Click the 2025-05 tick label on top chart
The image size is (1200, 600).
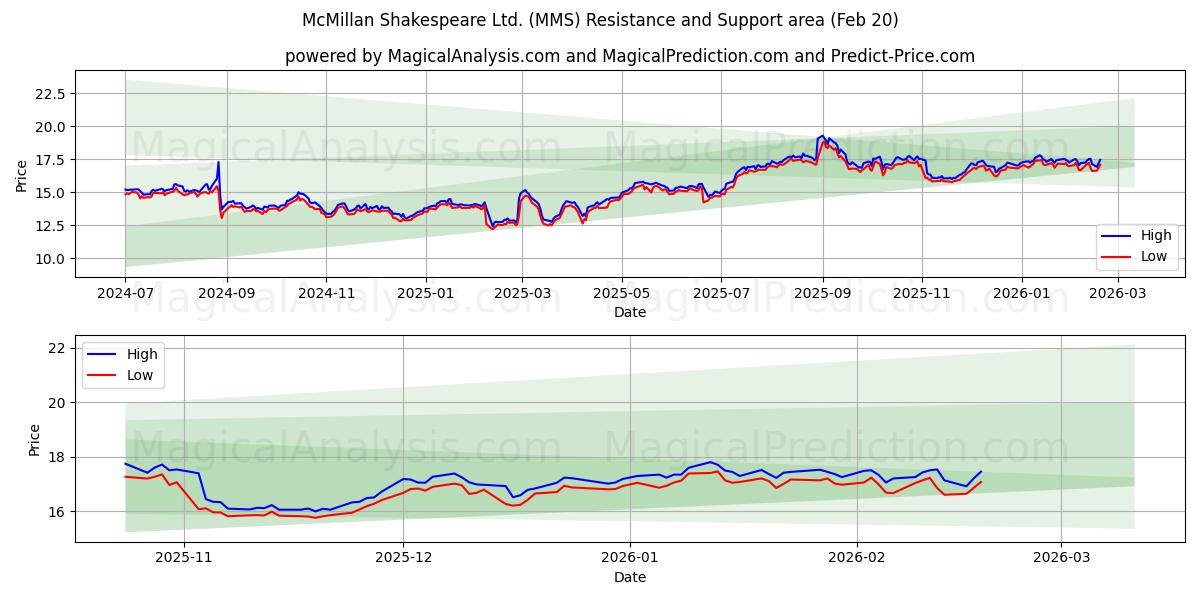point(622,294)
